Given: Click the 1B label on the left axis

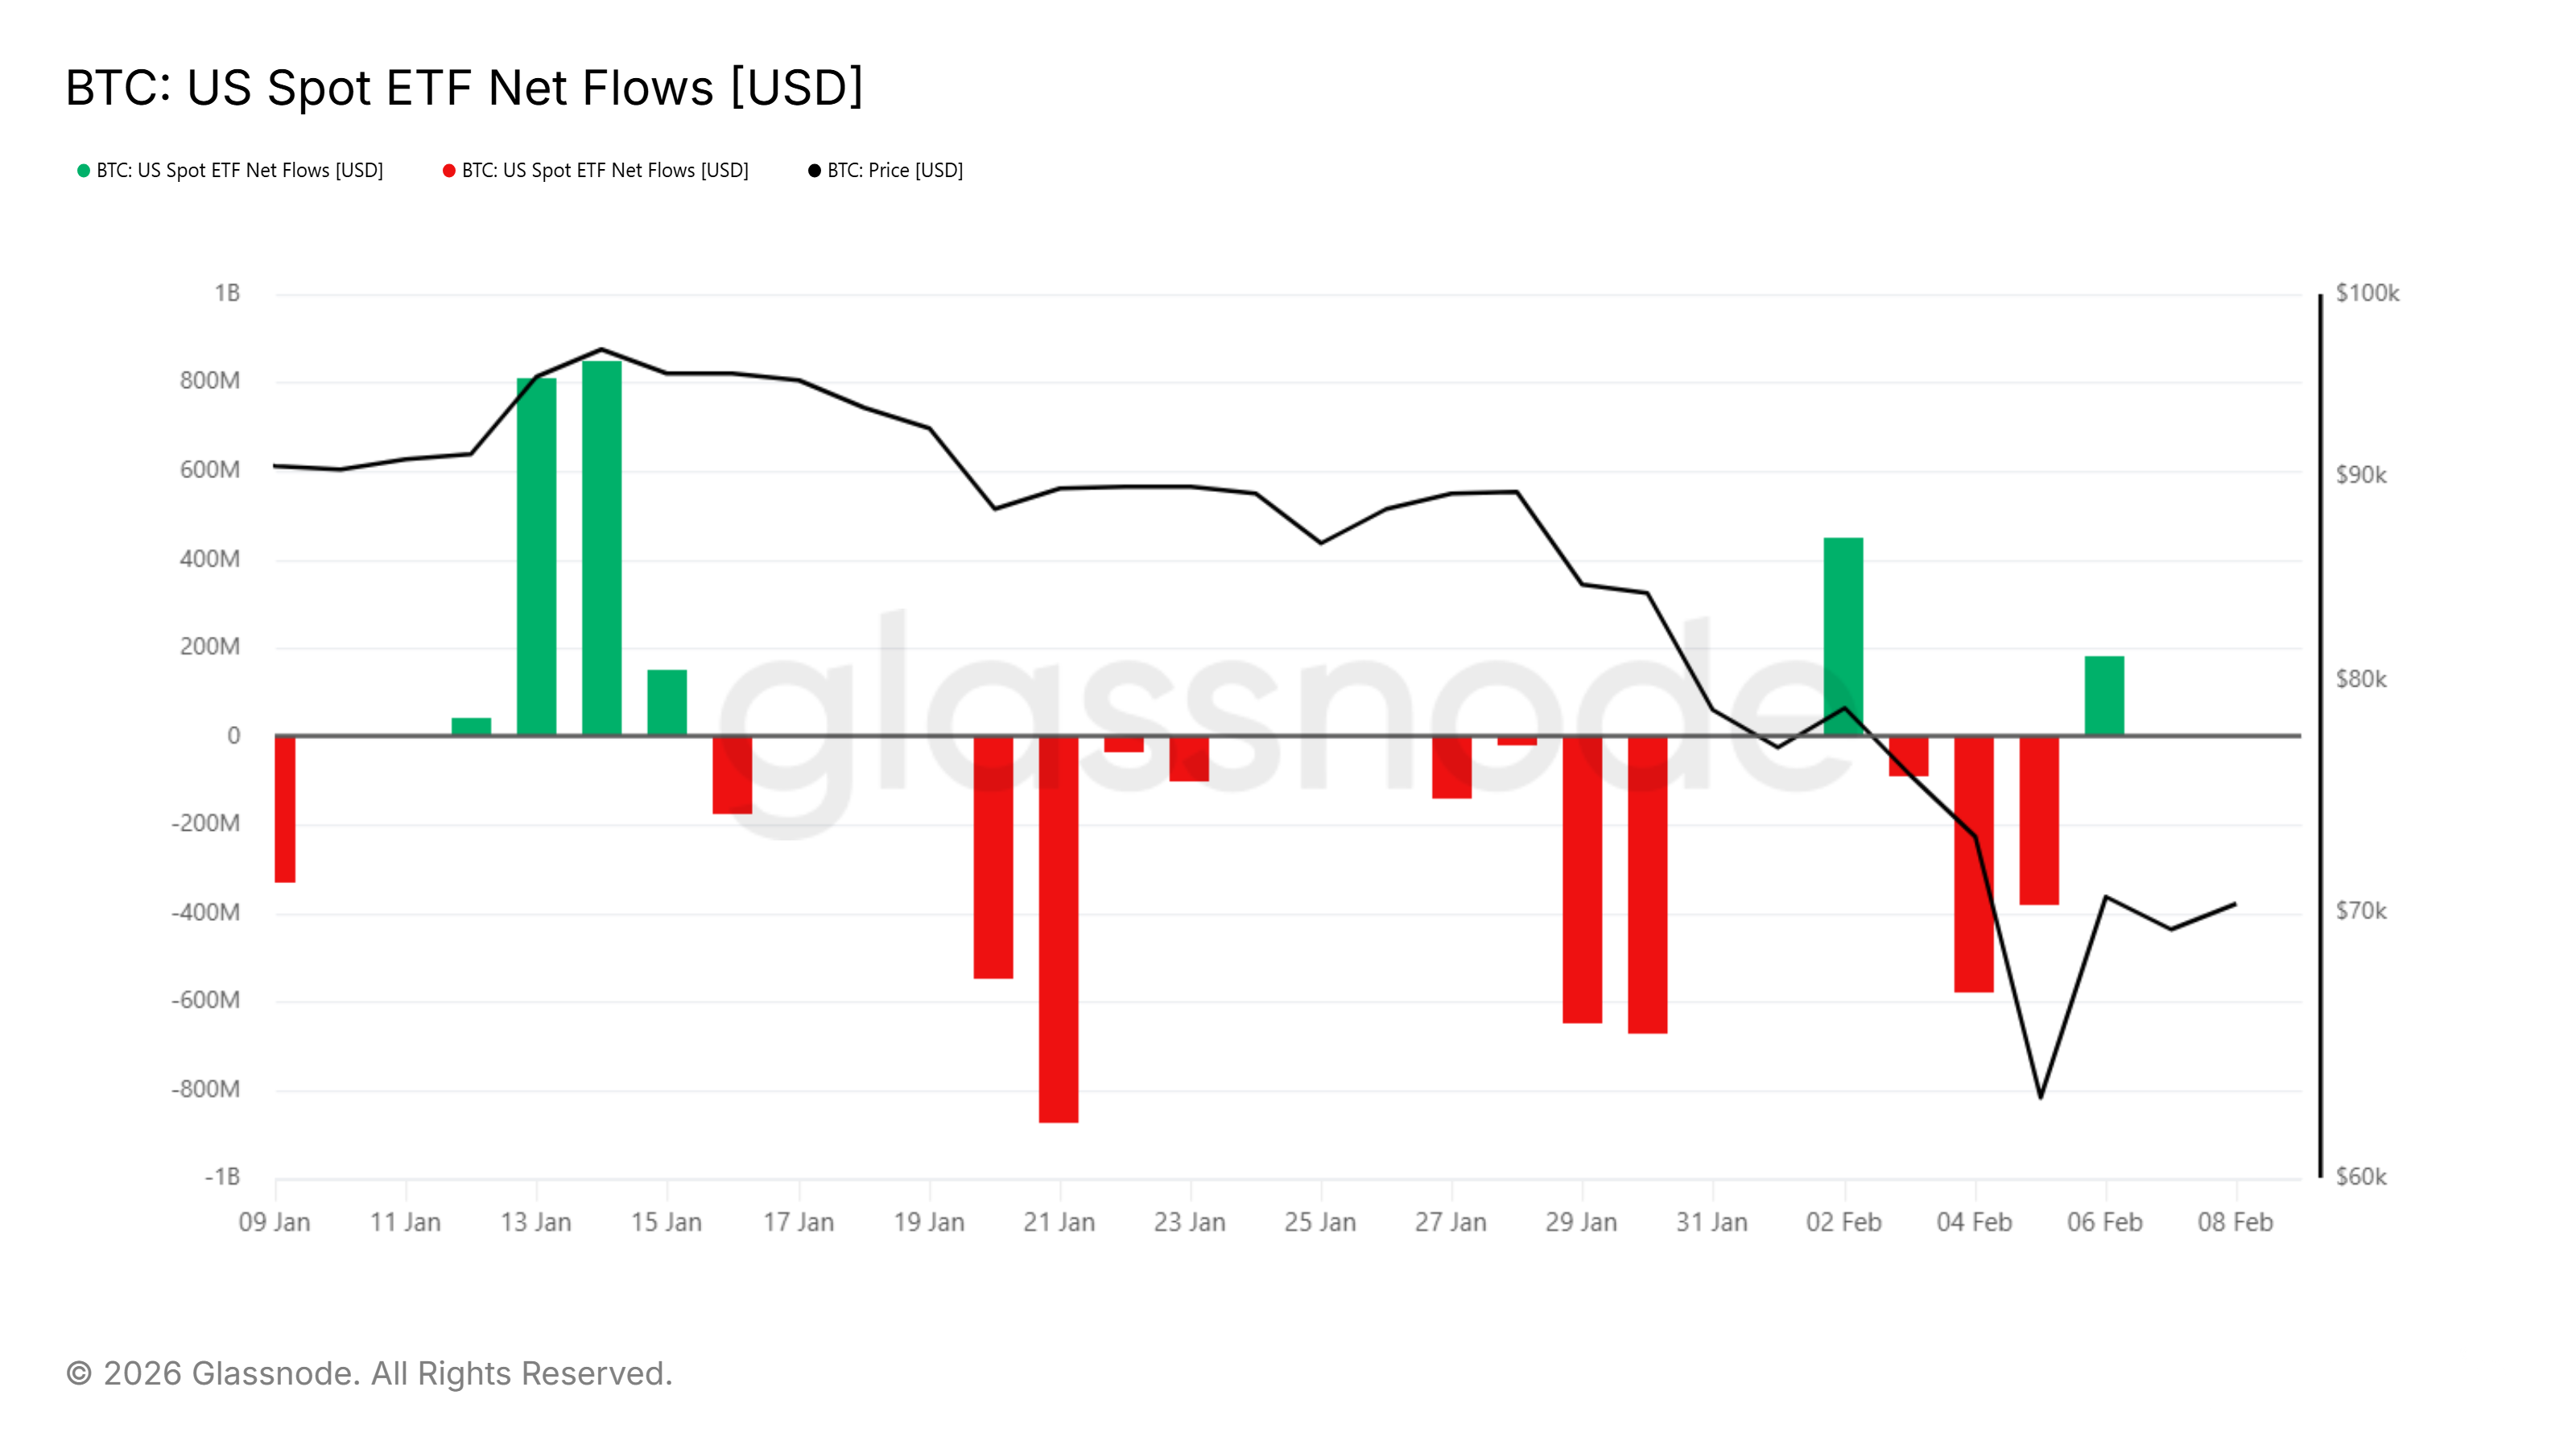Looking at the screenshot, I should (x=227, y=293).
